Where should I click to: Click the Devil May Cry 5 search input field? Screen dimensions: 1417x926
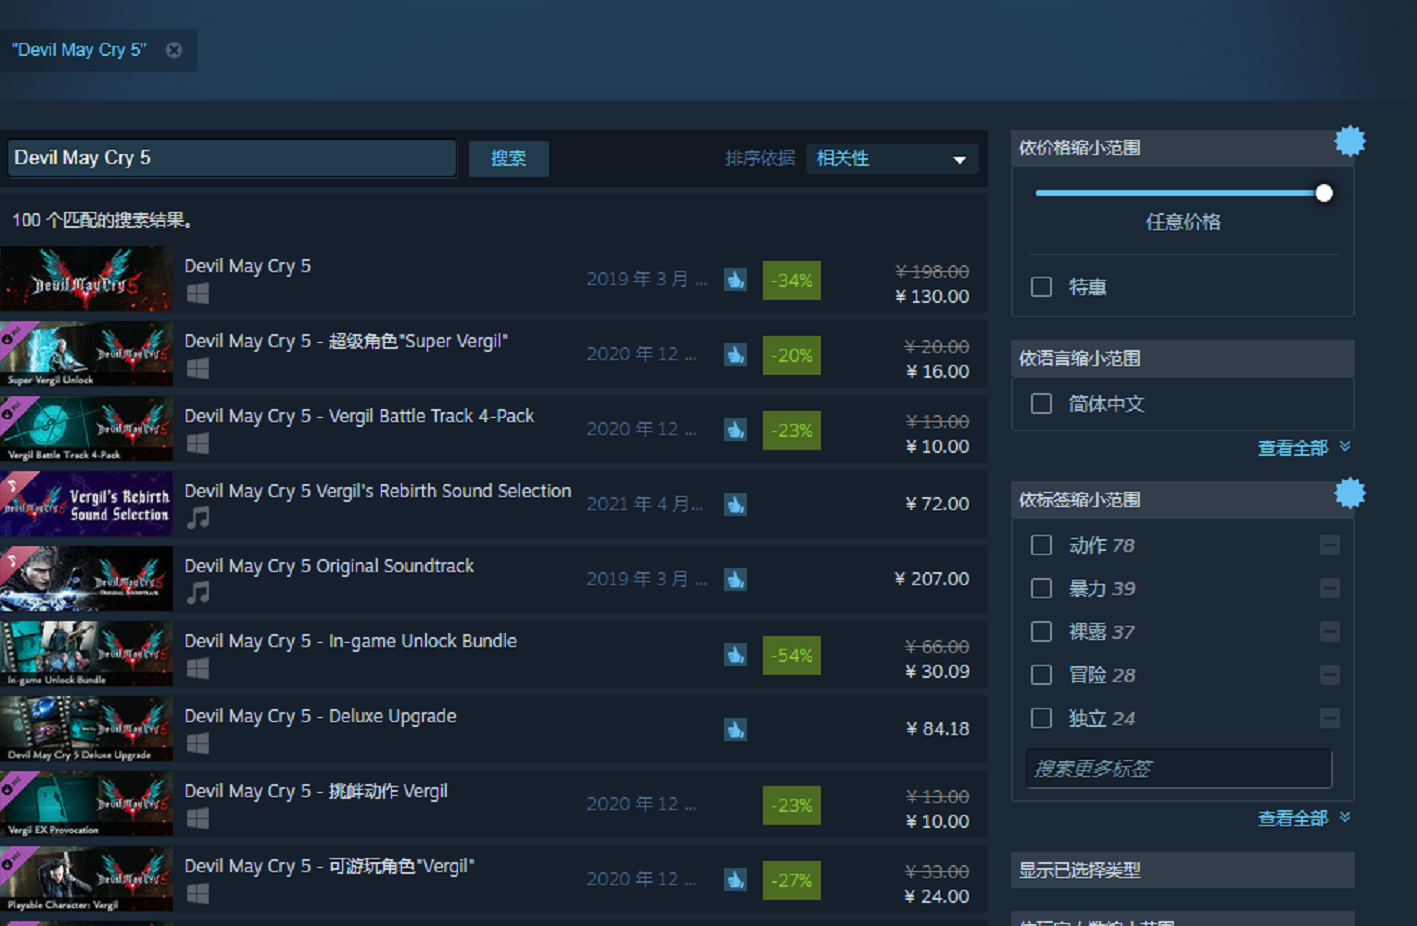(x=232, y=158)
